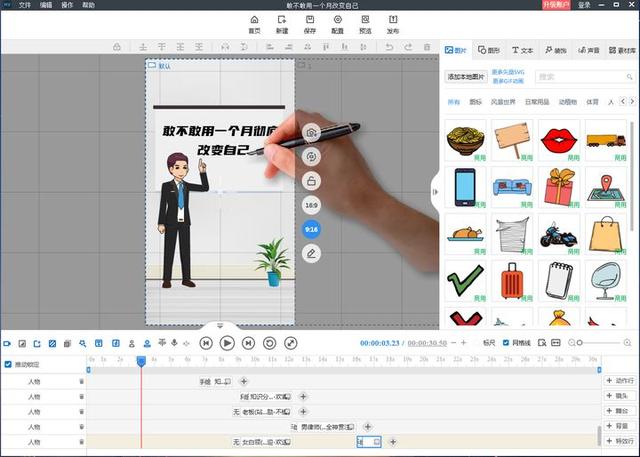This screenshot has height=457, width=640.
Task: Click the 添加本地图片 button
Action: (466, 77)
